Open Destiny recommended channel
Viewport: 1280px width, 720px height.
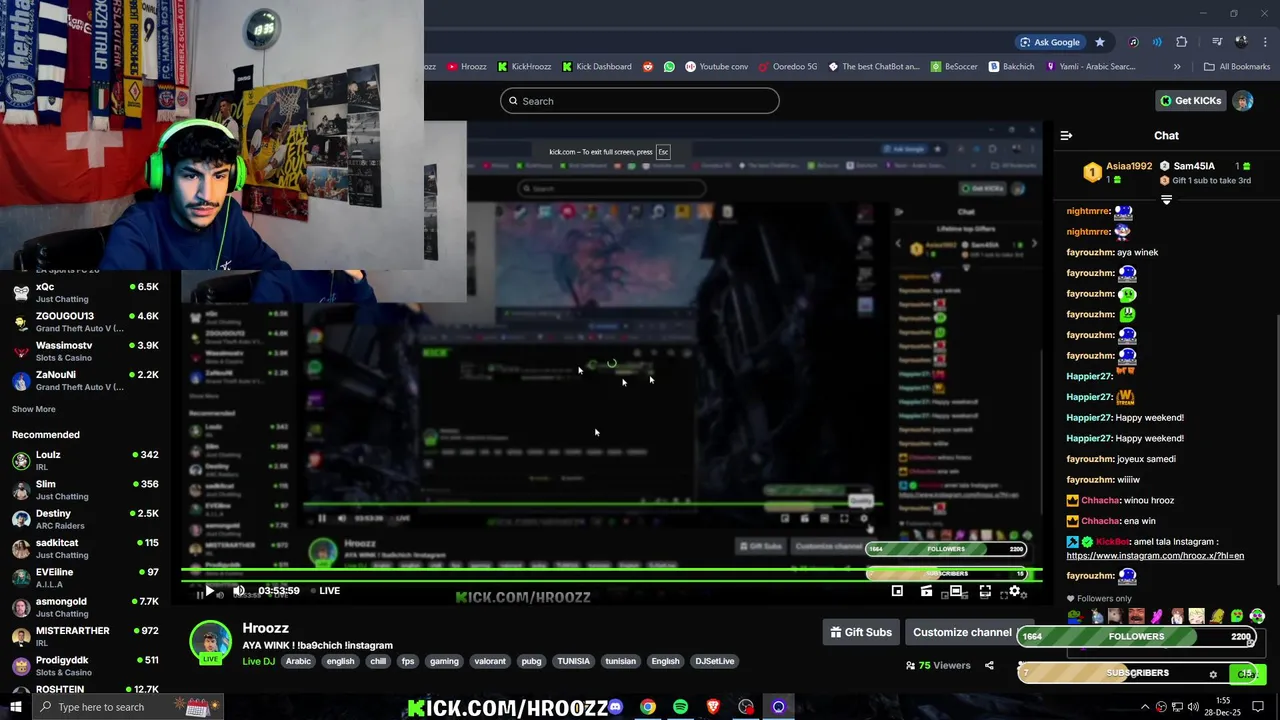tap(85, 519)
